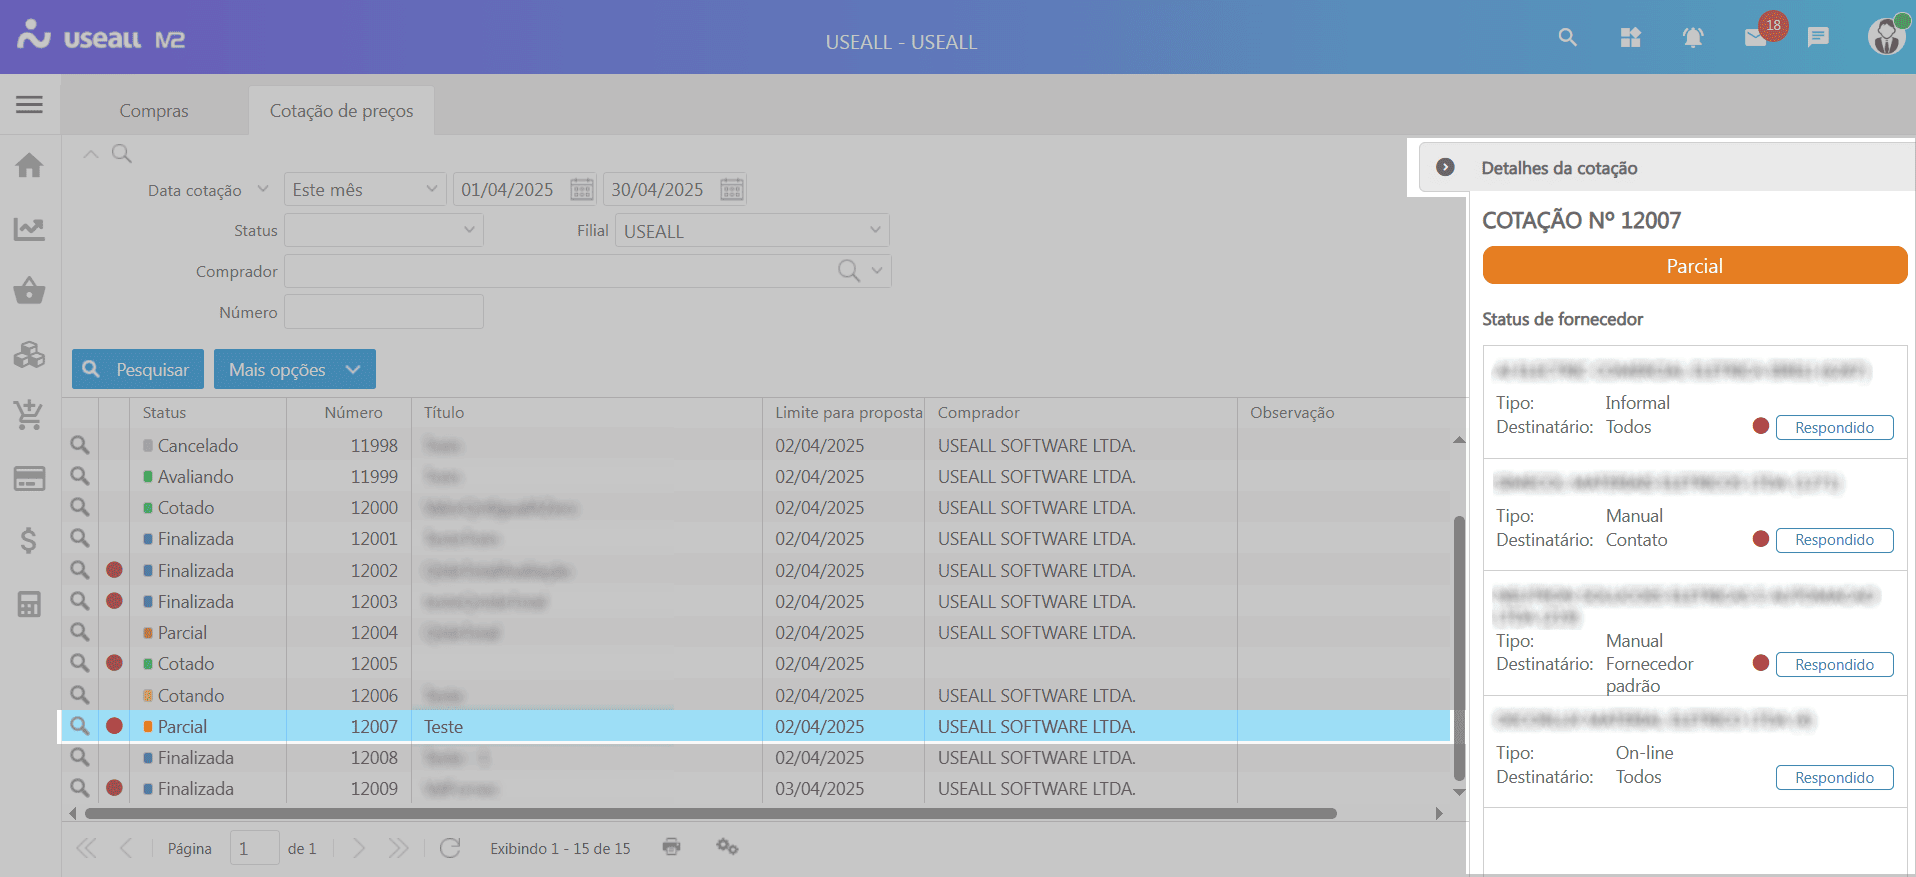Sort by the Título column header

tap(587, 412)
